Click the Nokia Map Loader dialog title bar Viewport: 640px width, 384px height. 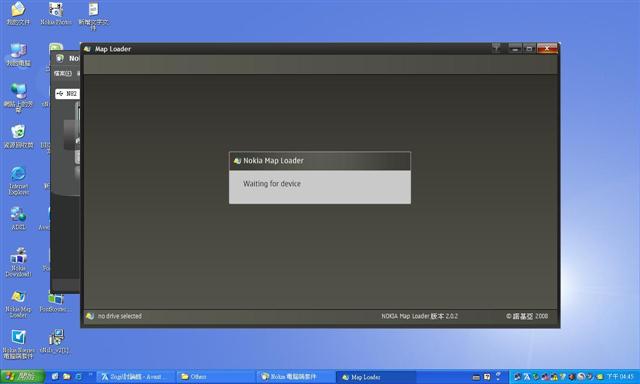click(x=320, y=161)
